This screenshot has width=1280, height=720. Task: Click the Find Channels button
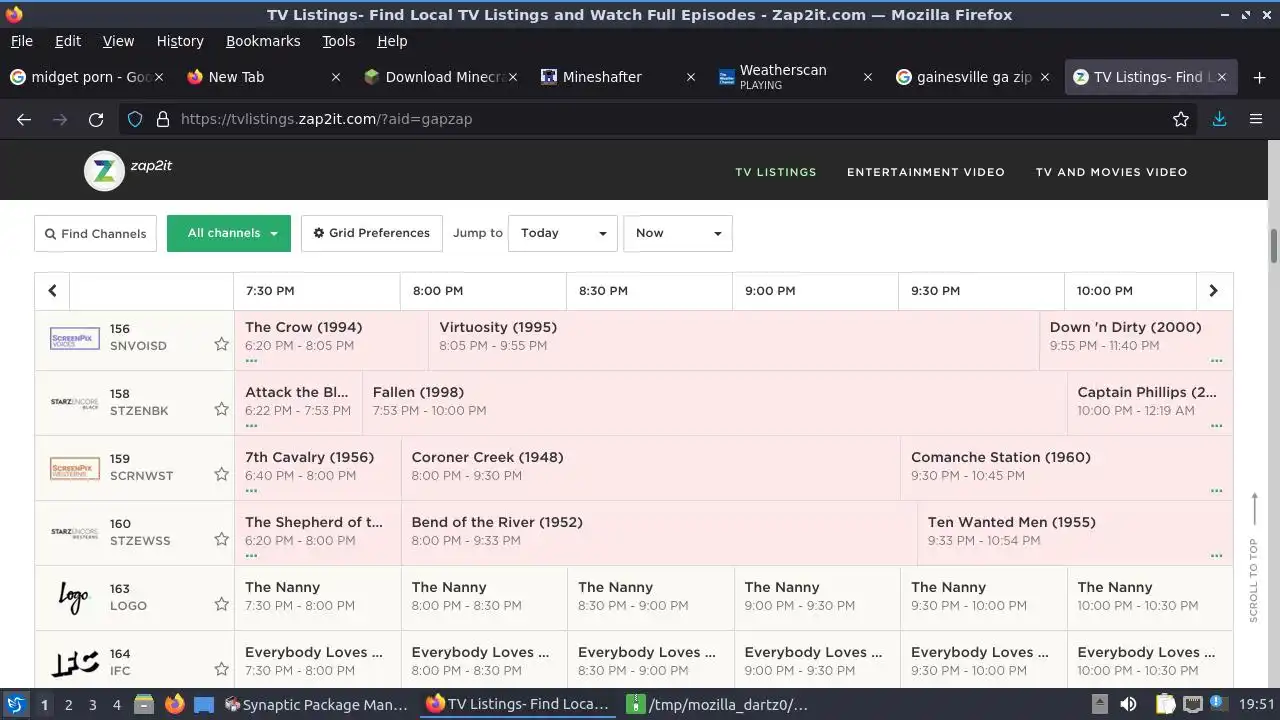coord(96,234)
